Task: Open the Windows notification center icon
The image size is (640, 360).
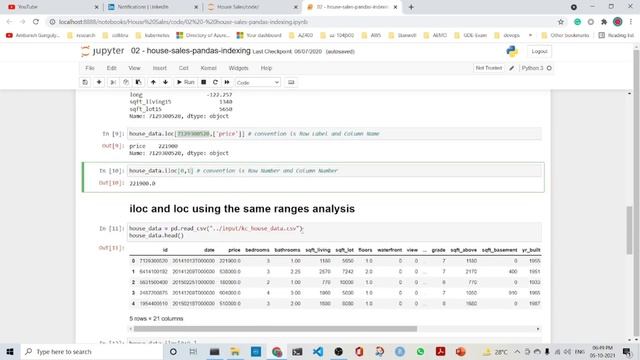Action: (x=627, y=351)
